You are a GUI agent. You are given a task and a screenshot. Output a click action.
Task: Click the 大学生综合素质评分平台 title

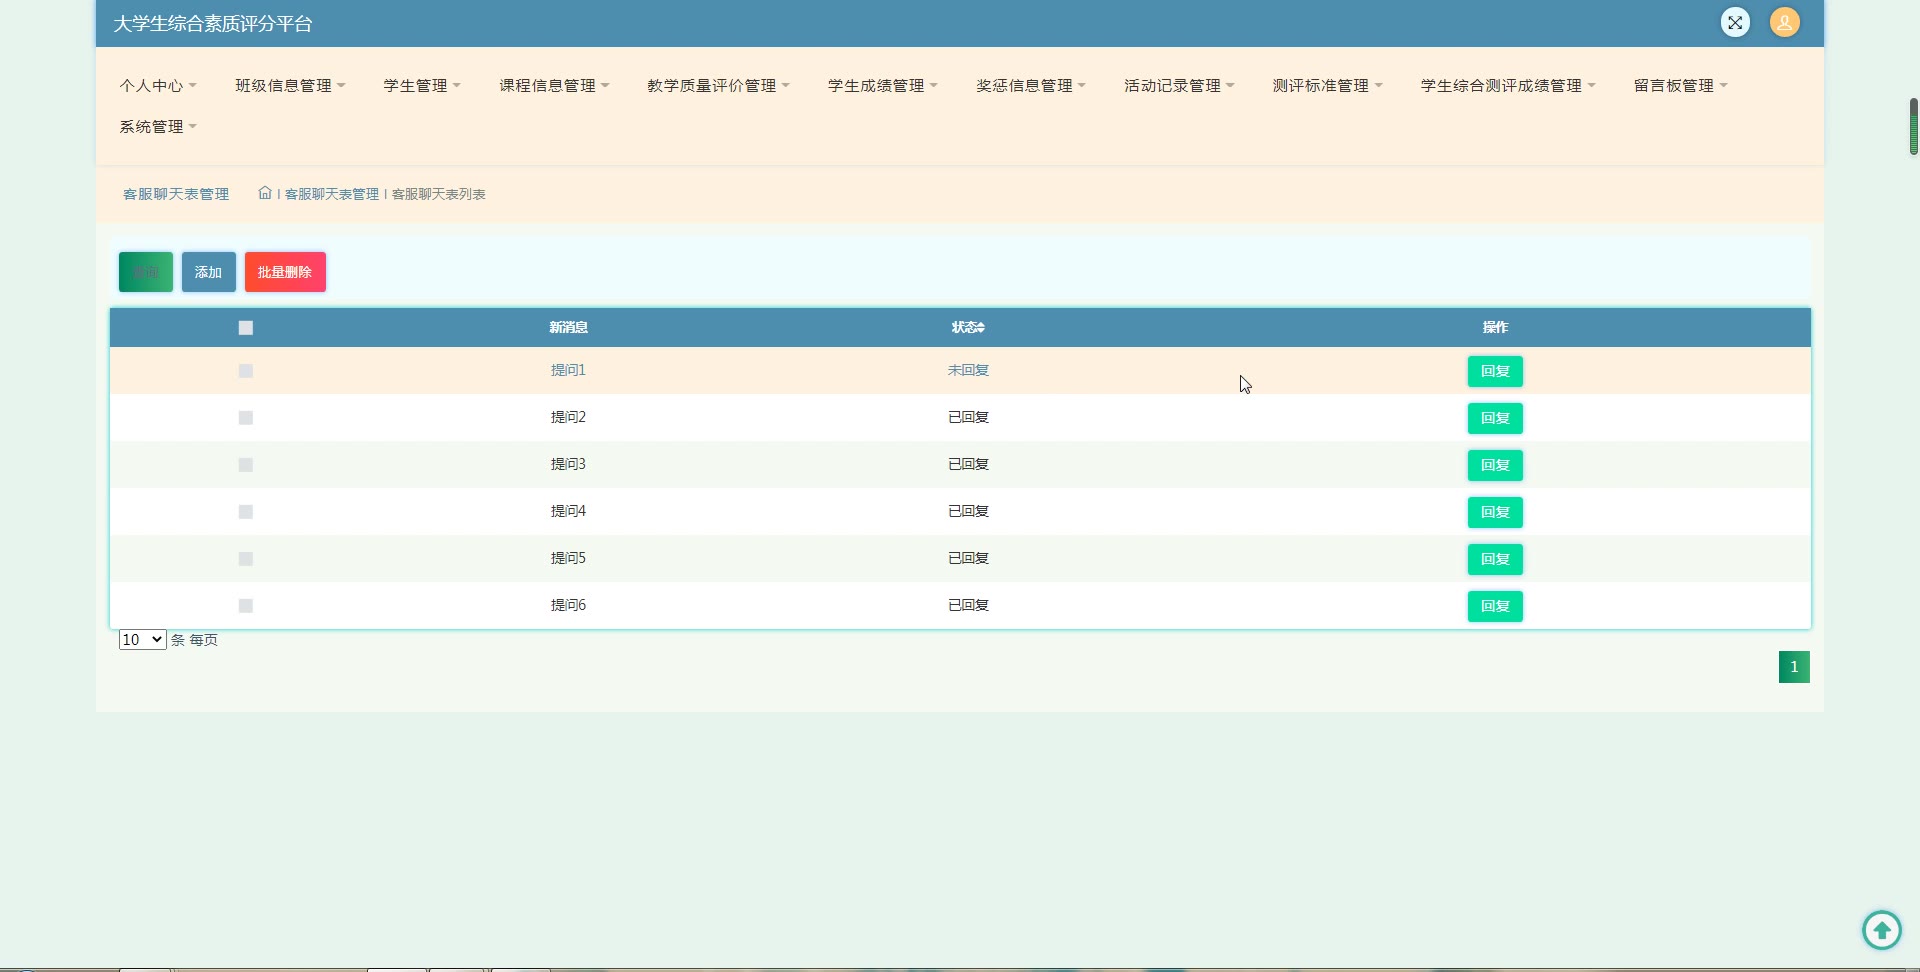point(213,23)
